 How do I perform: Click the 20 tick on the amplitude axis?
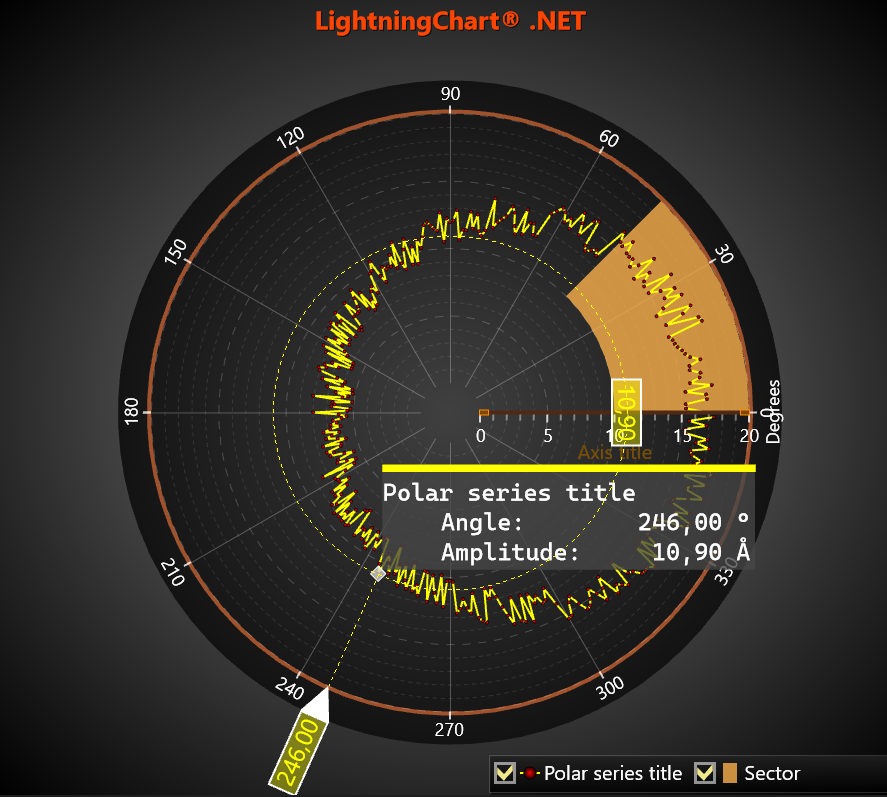(749, 436)
